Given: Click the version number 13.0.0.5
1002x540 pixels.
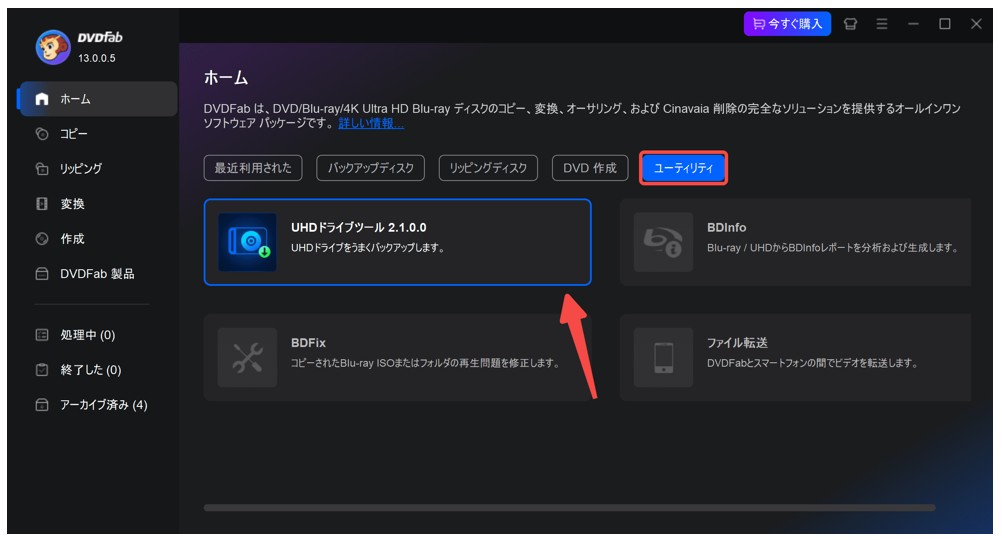Looking at the screenshot, I should [96, 58].
